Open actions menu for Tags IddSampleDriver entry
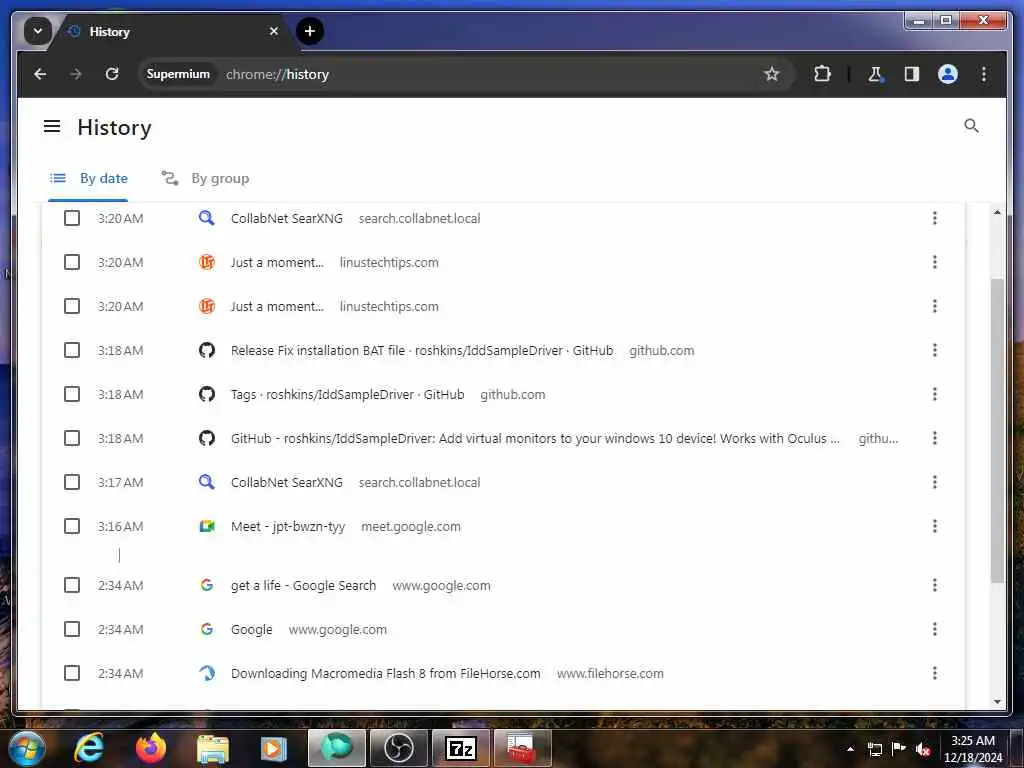The height and width of the screenshot is (768, 1024). (935, 394)
